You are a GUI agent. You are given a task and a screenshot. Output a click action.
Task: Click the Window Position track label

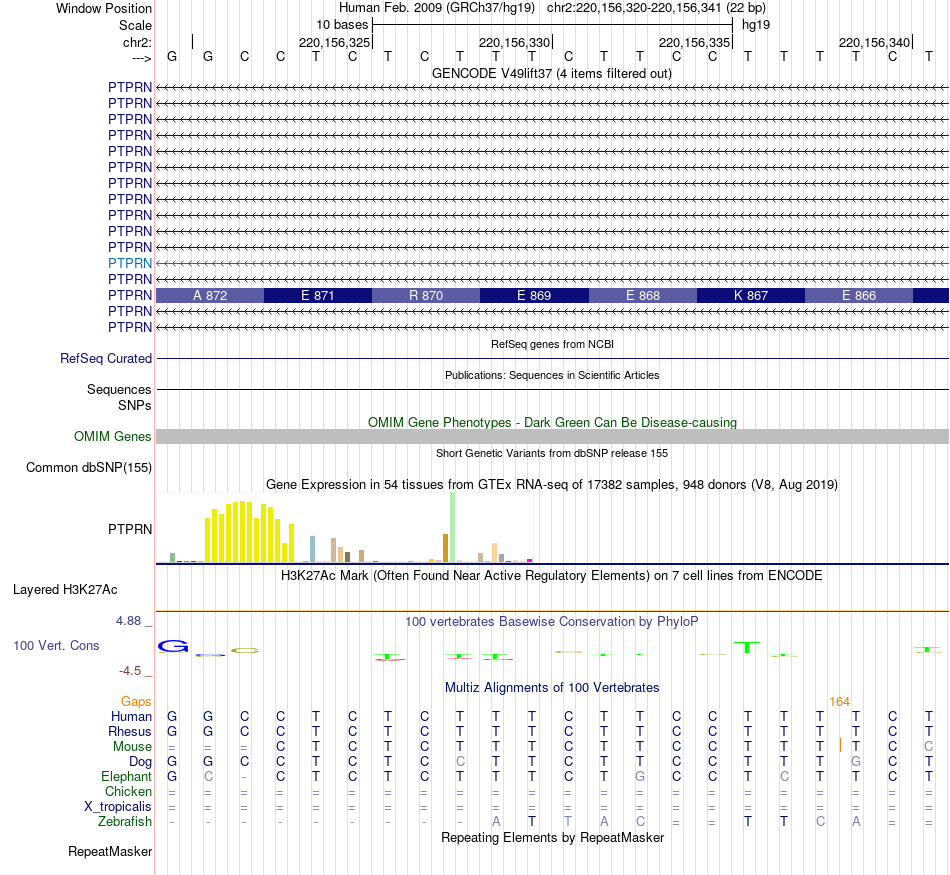pos(104,8)
